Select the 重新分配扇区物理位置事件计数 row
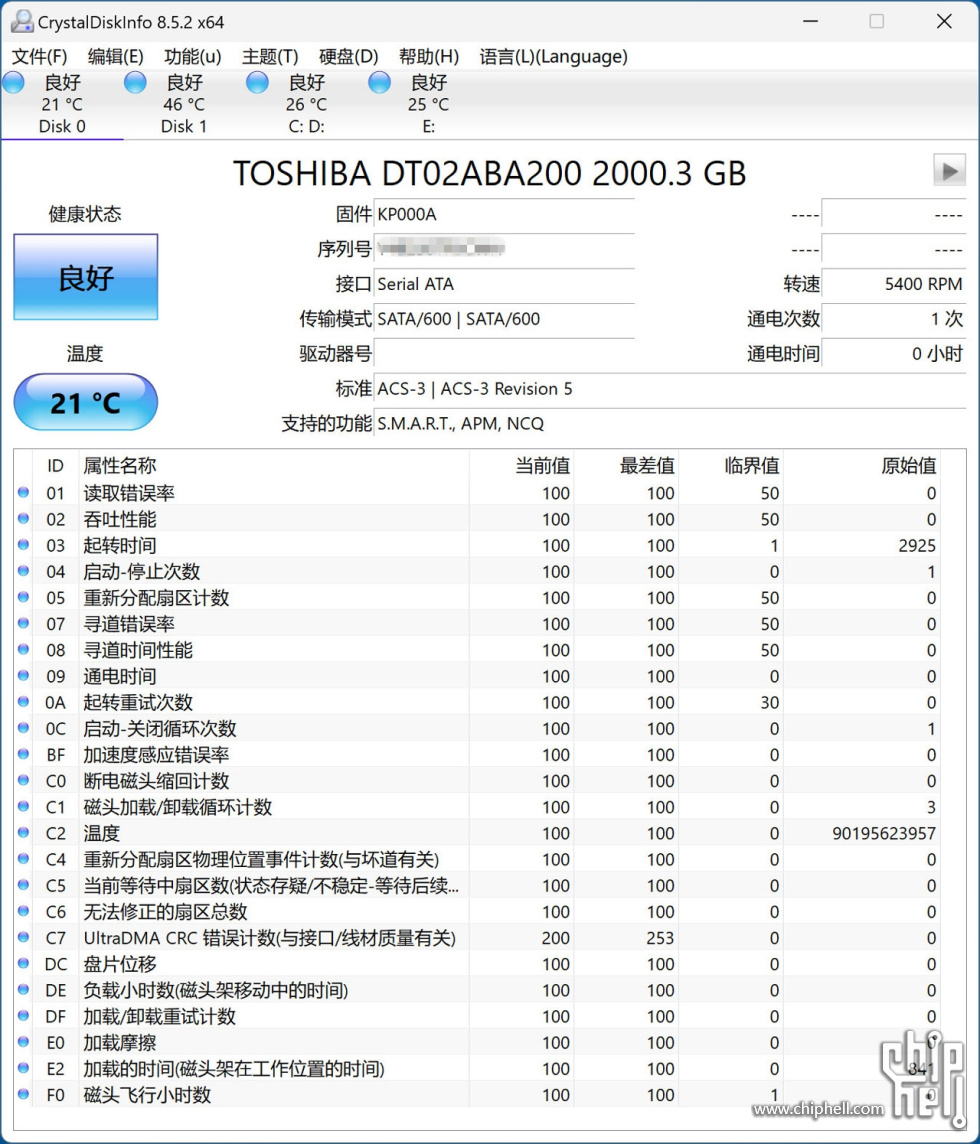The image size is (980, 1144). 478,859
